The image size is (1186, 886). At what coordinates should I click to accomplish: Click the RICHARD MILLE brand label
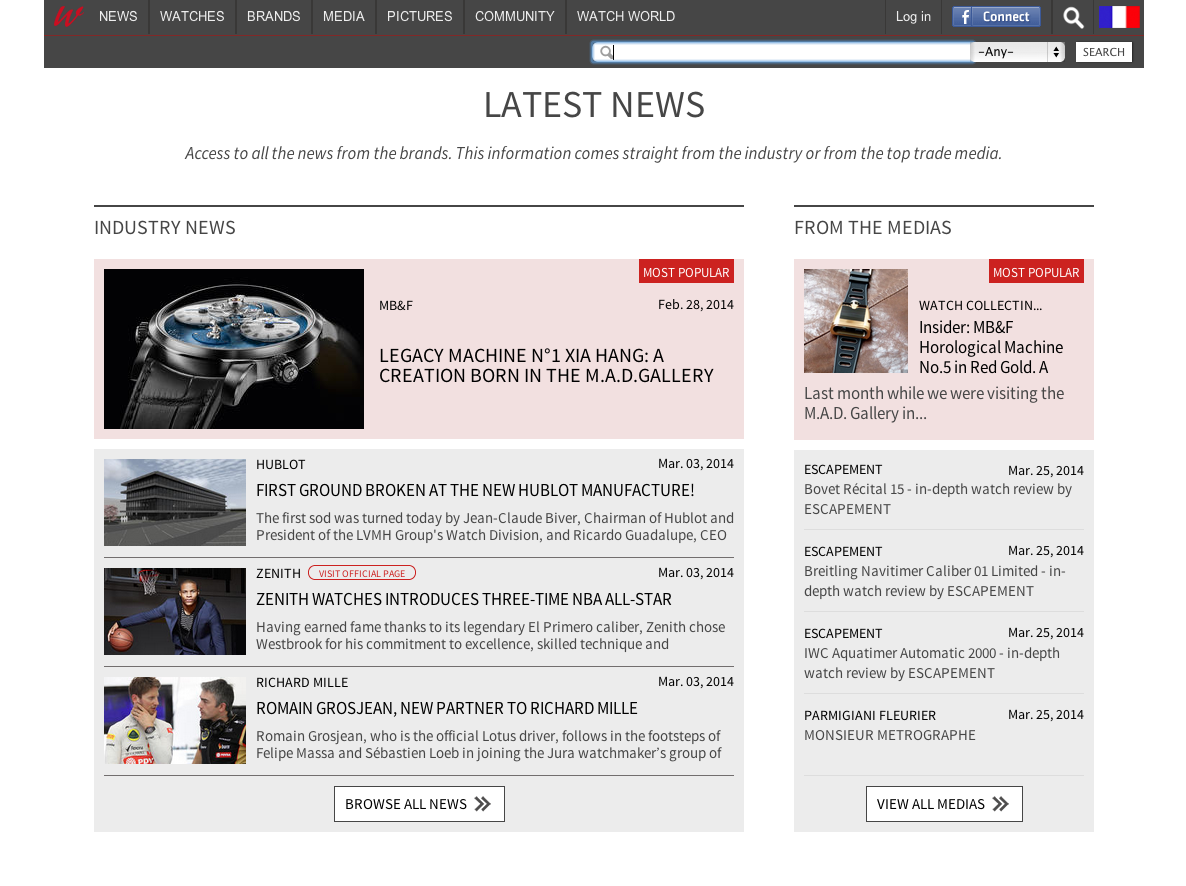click(x=303, y=682)
